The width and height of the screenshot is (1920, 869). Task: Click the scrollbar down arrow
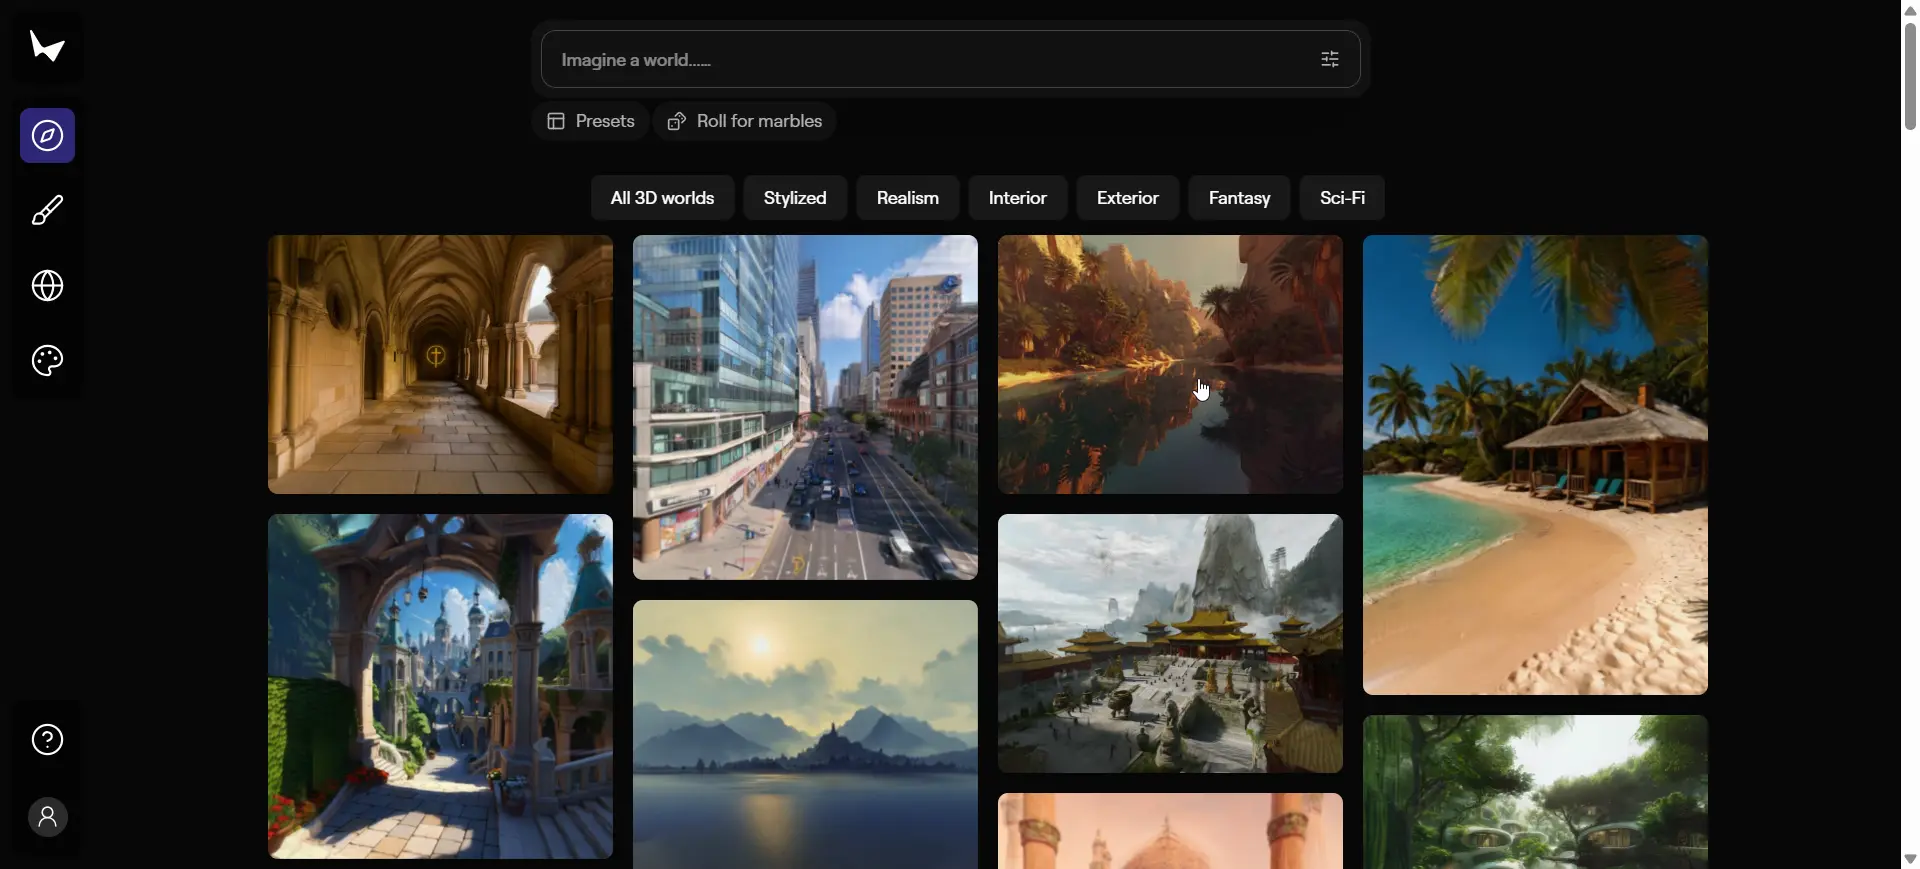(1910, 859)
